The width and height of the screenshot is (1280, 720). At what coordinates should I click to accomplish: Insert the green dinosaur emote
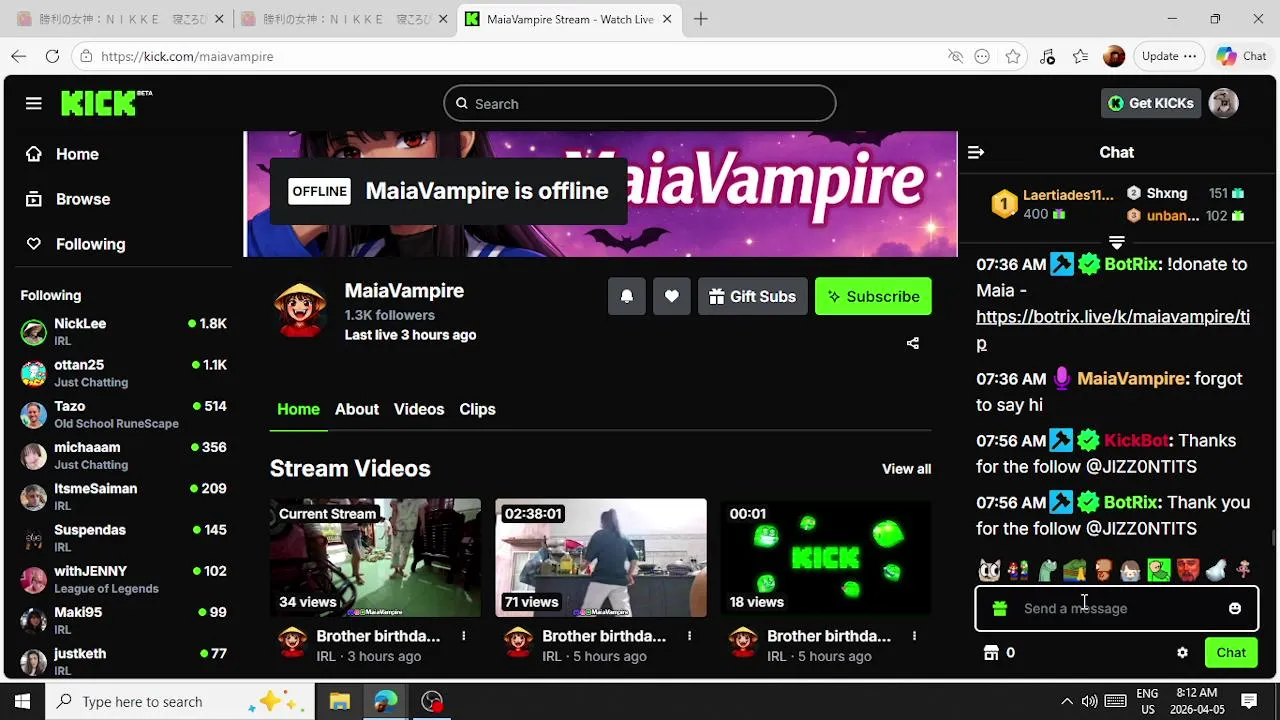pos(1046,571)
